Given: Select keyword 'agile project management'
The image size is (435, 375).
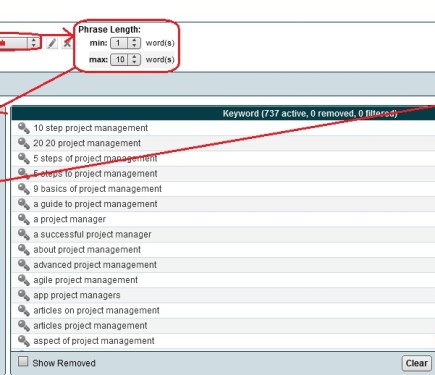Looking at the screenshot, I should (85, 280).
